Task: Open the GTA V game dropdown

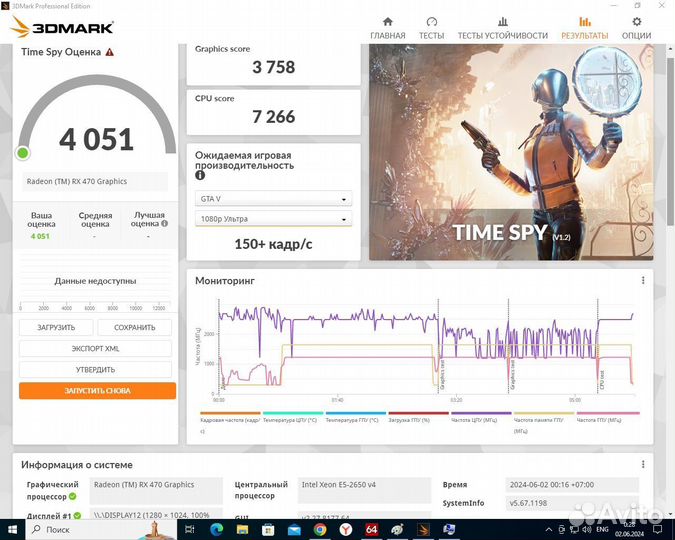Action: coord(273,199)
